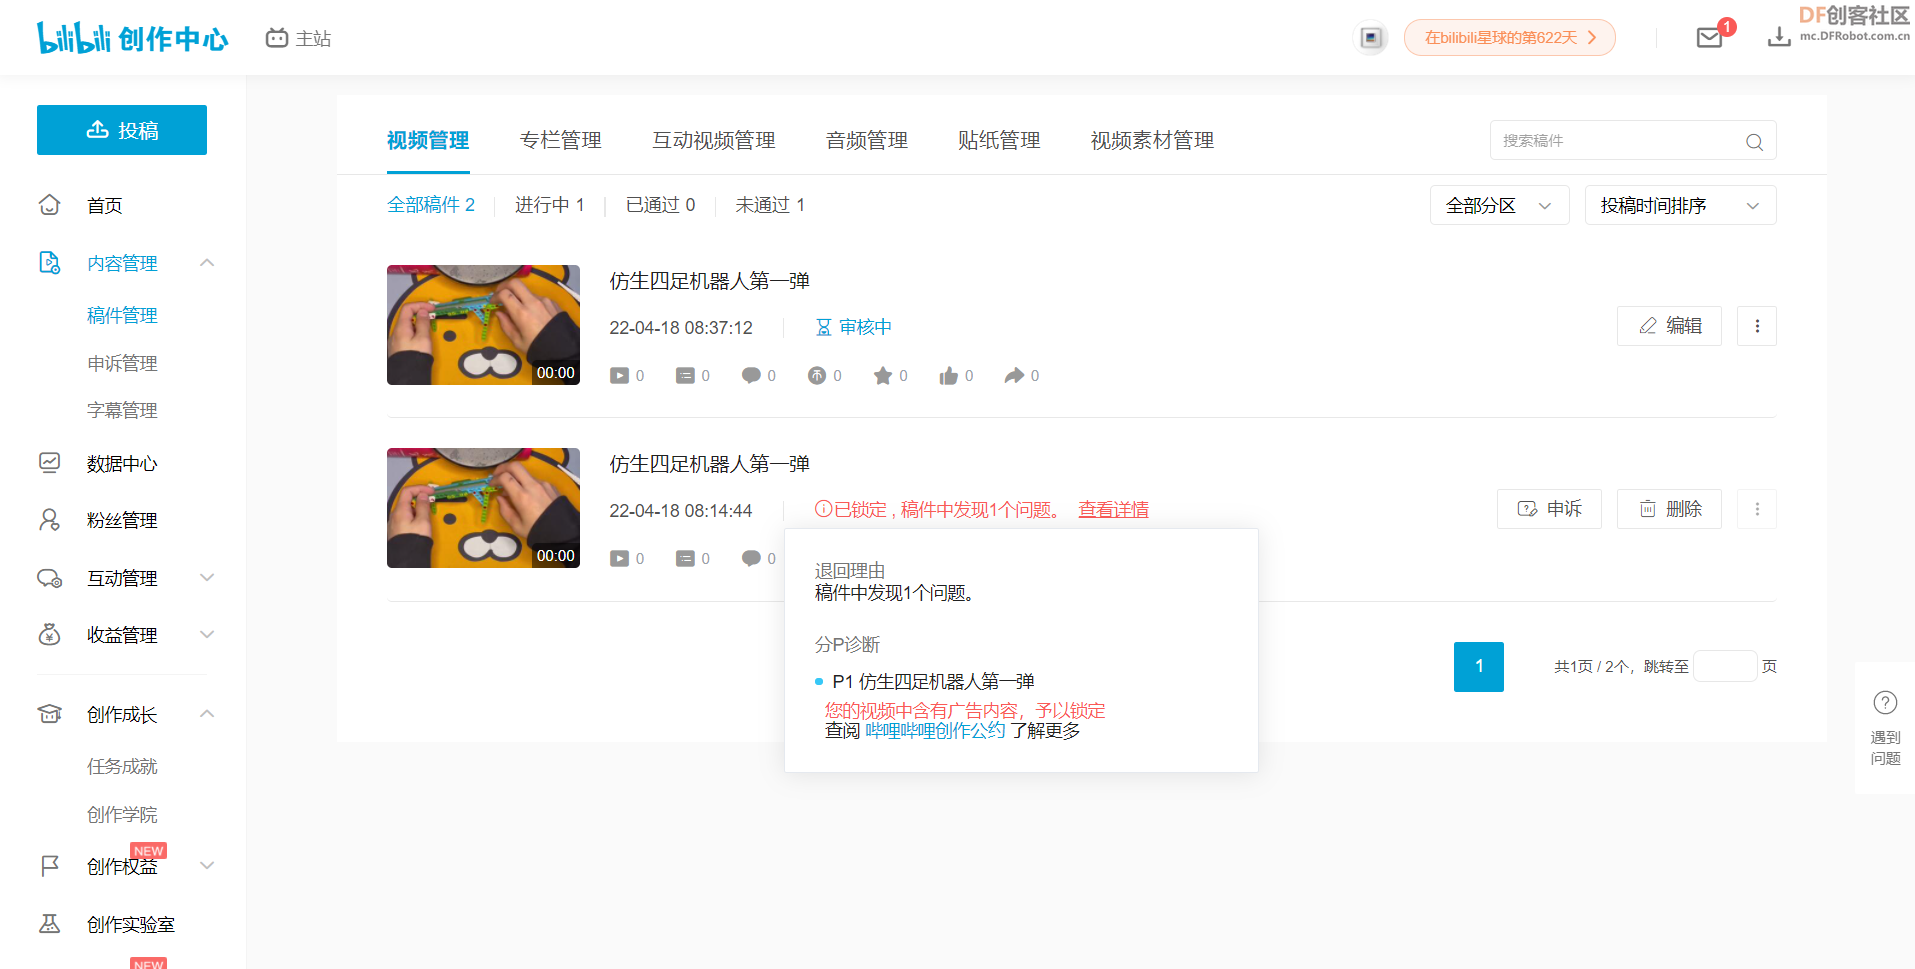Open thumbnail of video under review
The image size is (1915, 969).
(x=483, y=325)
